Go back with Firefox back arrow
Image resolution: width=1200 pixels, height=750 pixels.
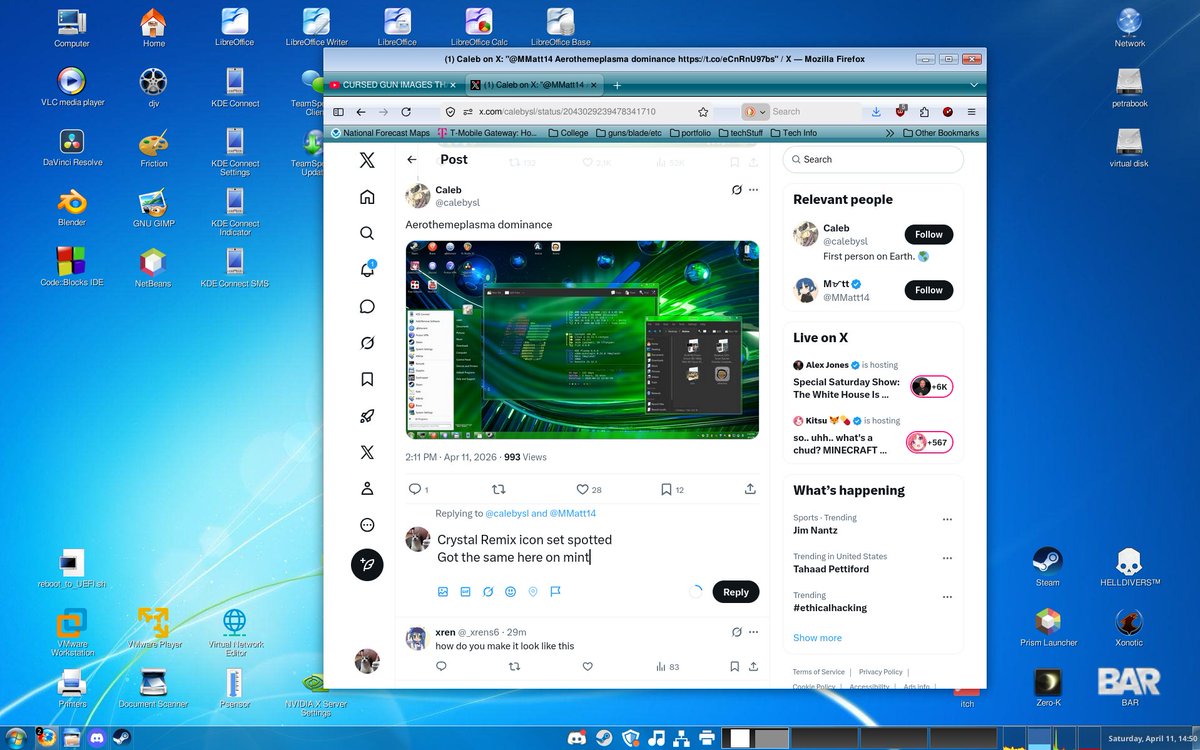coord(361,112)
